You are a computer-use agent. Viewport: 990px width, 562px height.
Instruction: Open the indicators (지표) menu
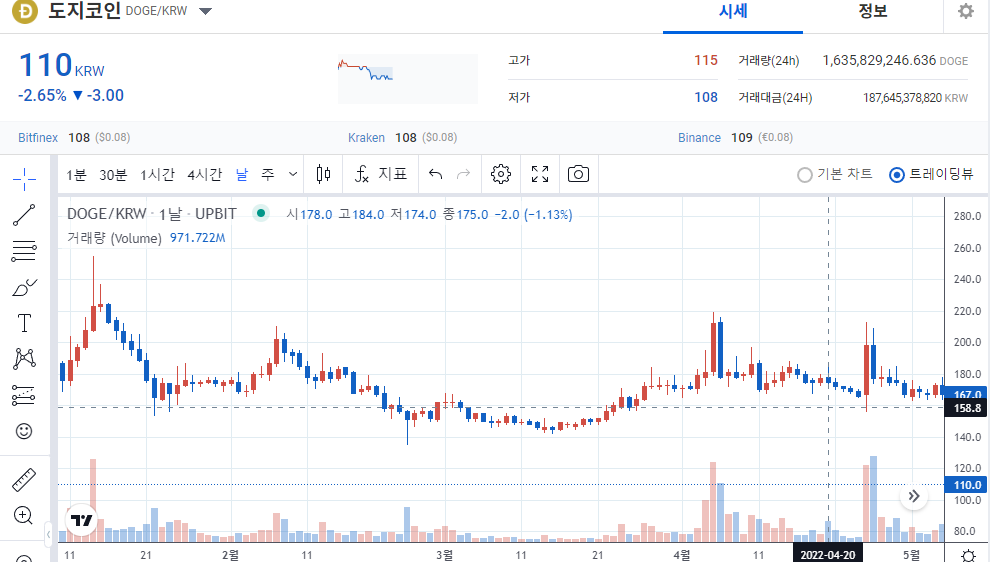tap(381, 174)
